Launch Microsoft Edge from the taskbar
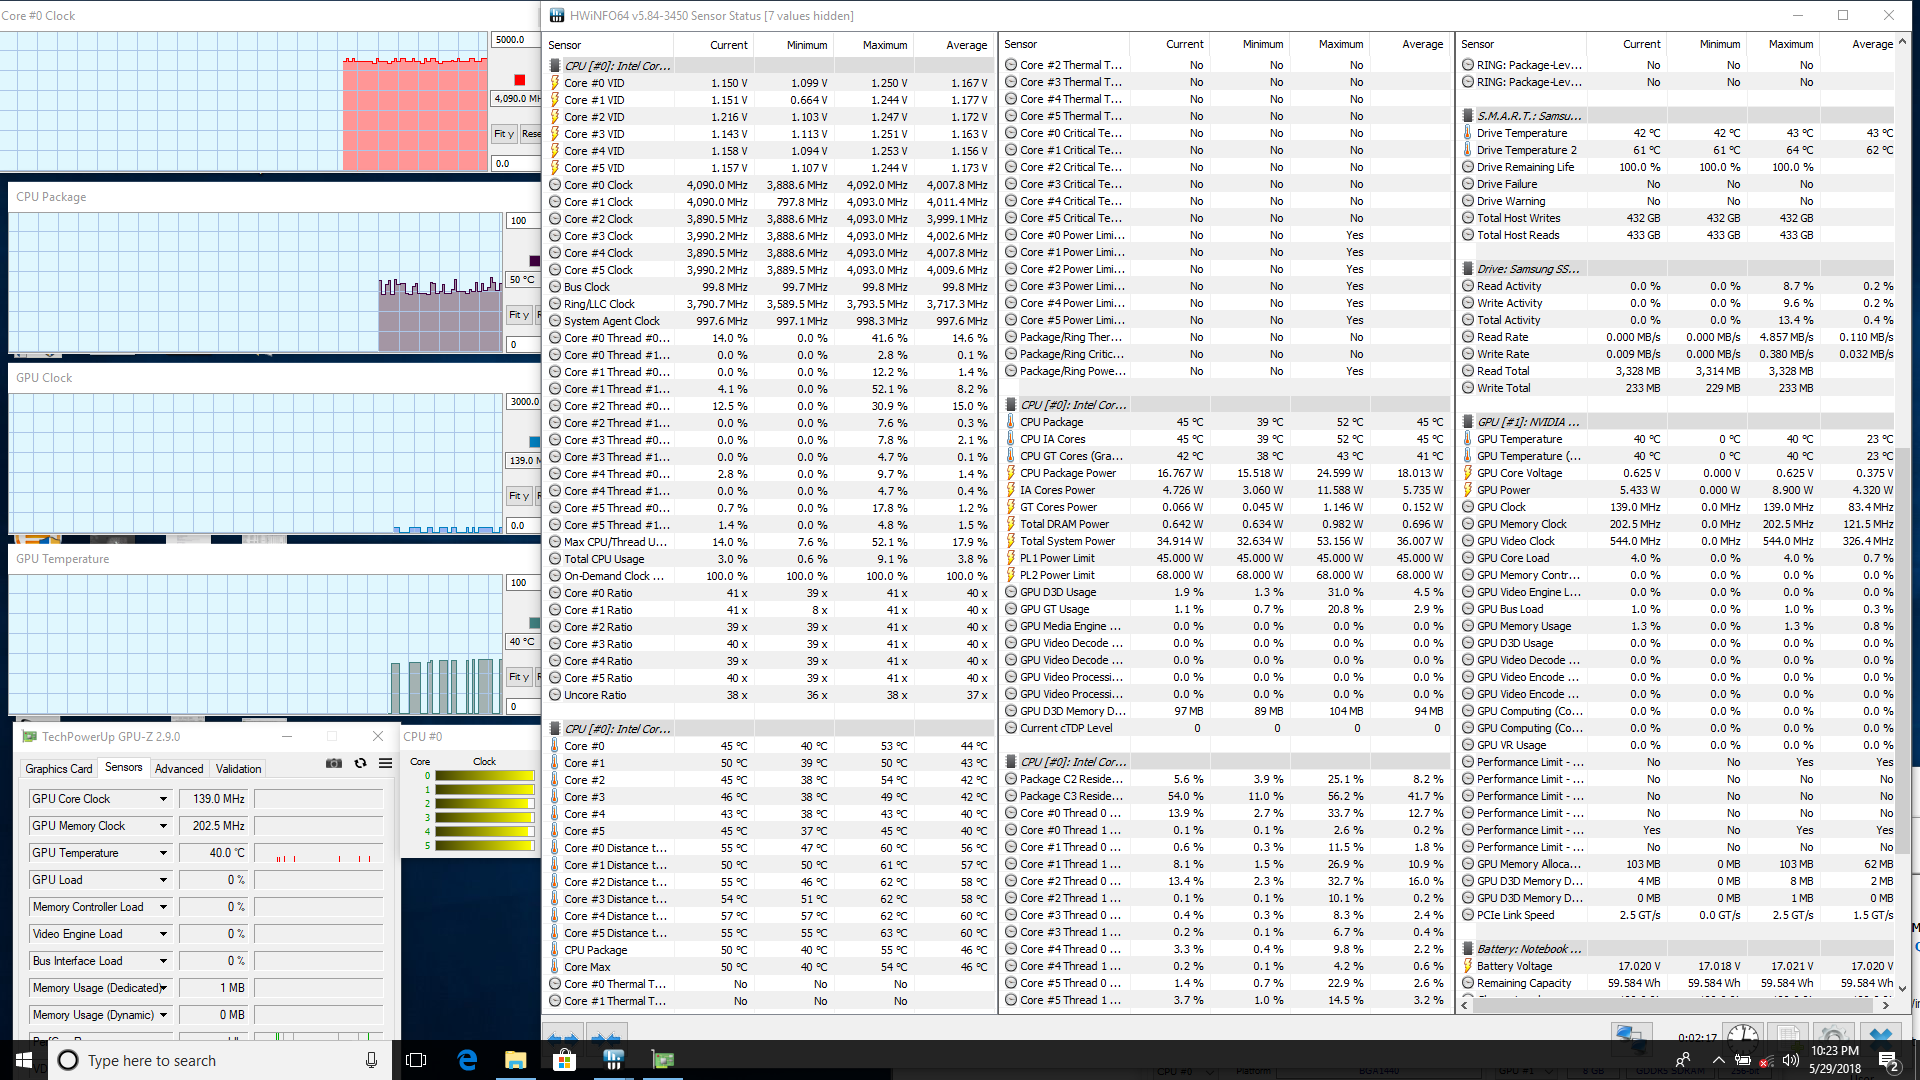Image resolution: width=1920 pixels, height=1080 pixels. pyautogui.click(x=467, y=1060)
